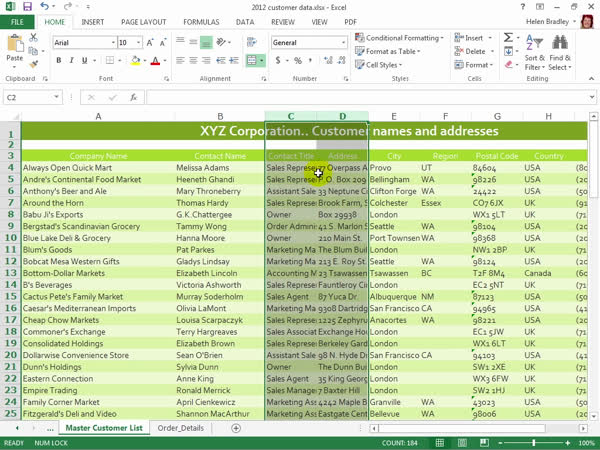This screenshot has height=450, width=600.
Task: Toggle Top Align vertical alignment
Action: click(x=180, y=42)
